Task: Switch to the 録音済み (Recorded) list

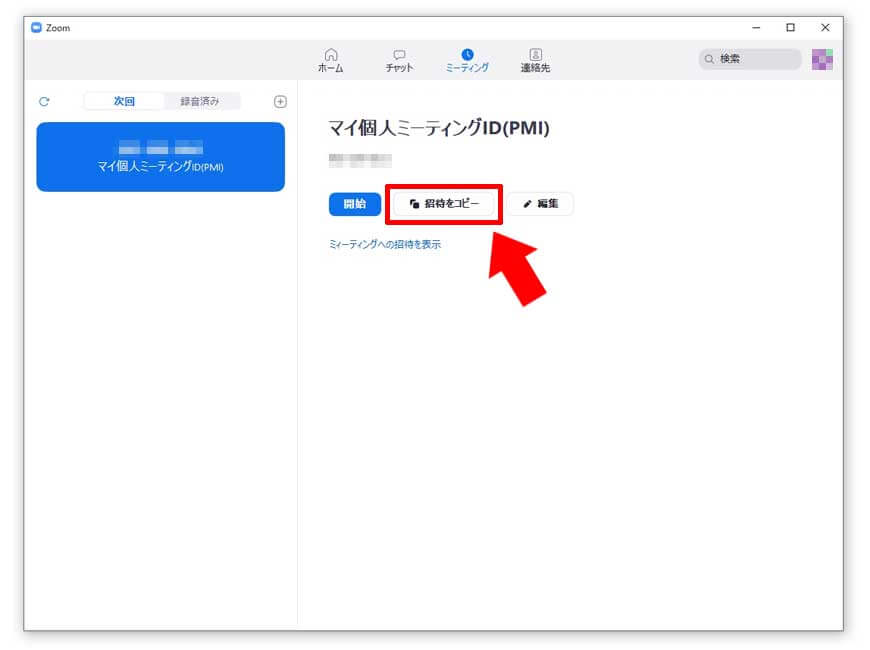Action: coord(200,101)
